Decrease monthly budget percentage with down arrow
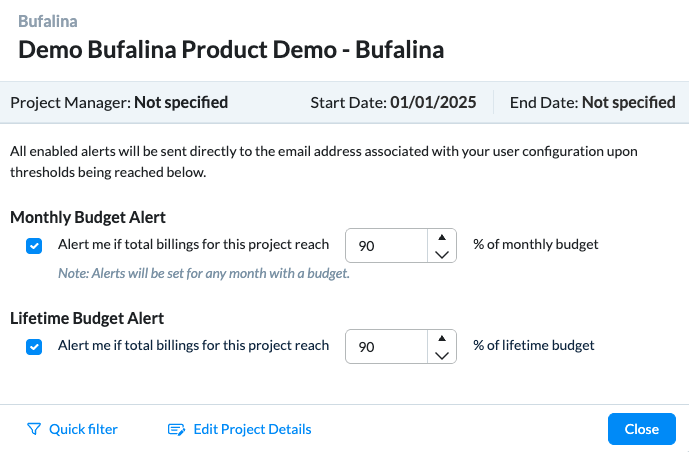The height and width of the screenshot is (452, 689). pyautogui.click(x=442, y=254)
